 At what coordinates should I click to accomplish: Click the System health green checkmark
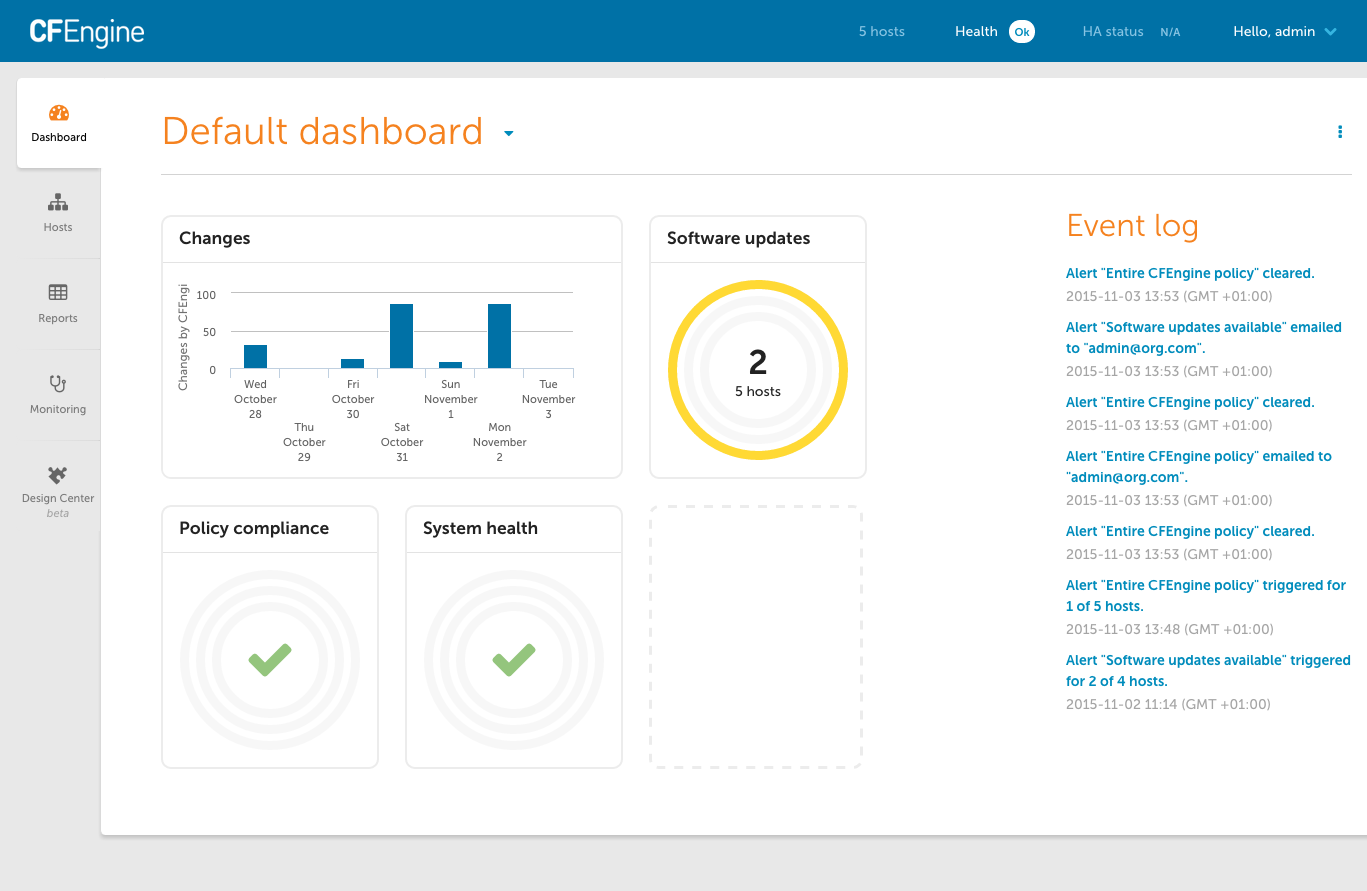(514, 660)
